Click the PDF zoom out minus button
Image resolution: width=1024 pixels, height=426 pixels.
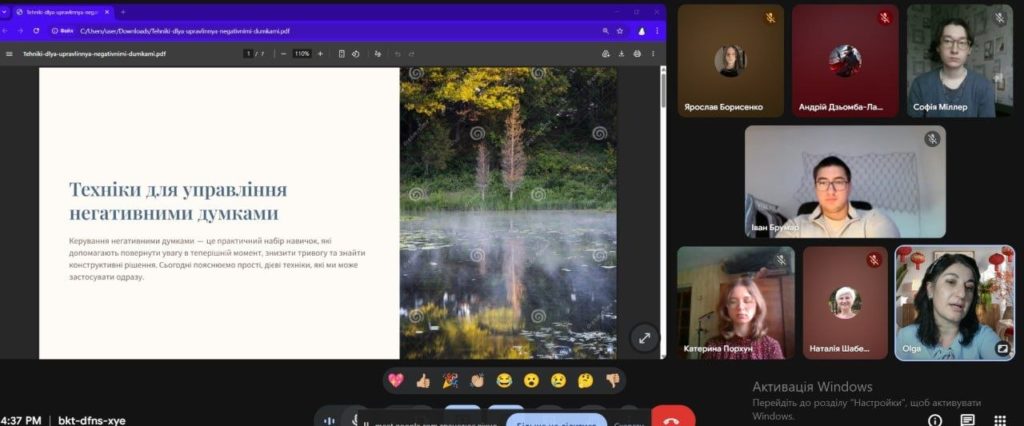283,53
